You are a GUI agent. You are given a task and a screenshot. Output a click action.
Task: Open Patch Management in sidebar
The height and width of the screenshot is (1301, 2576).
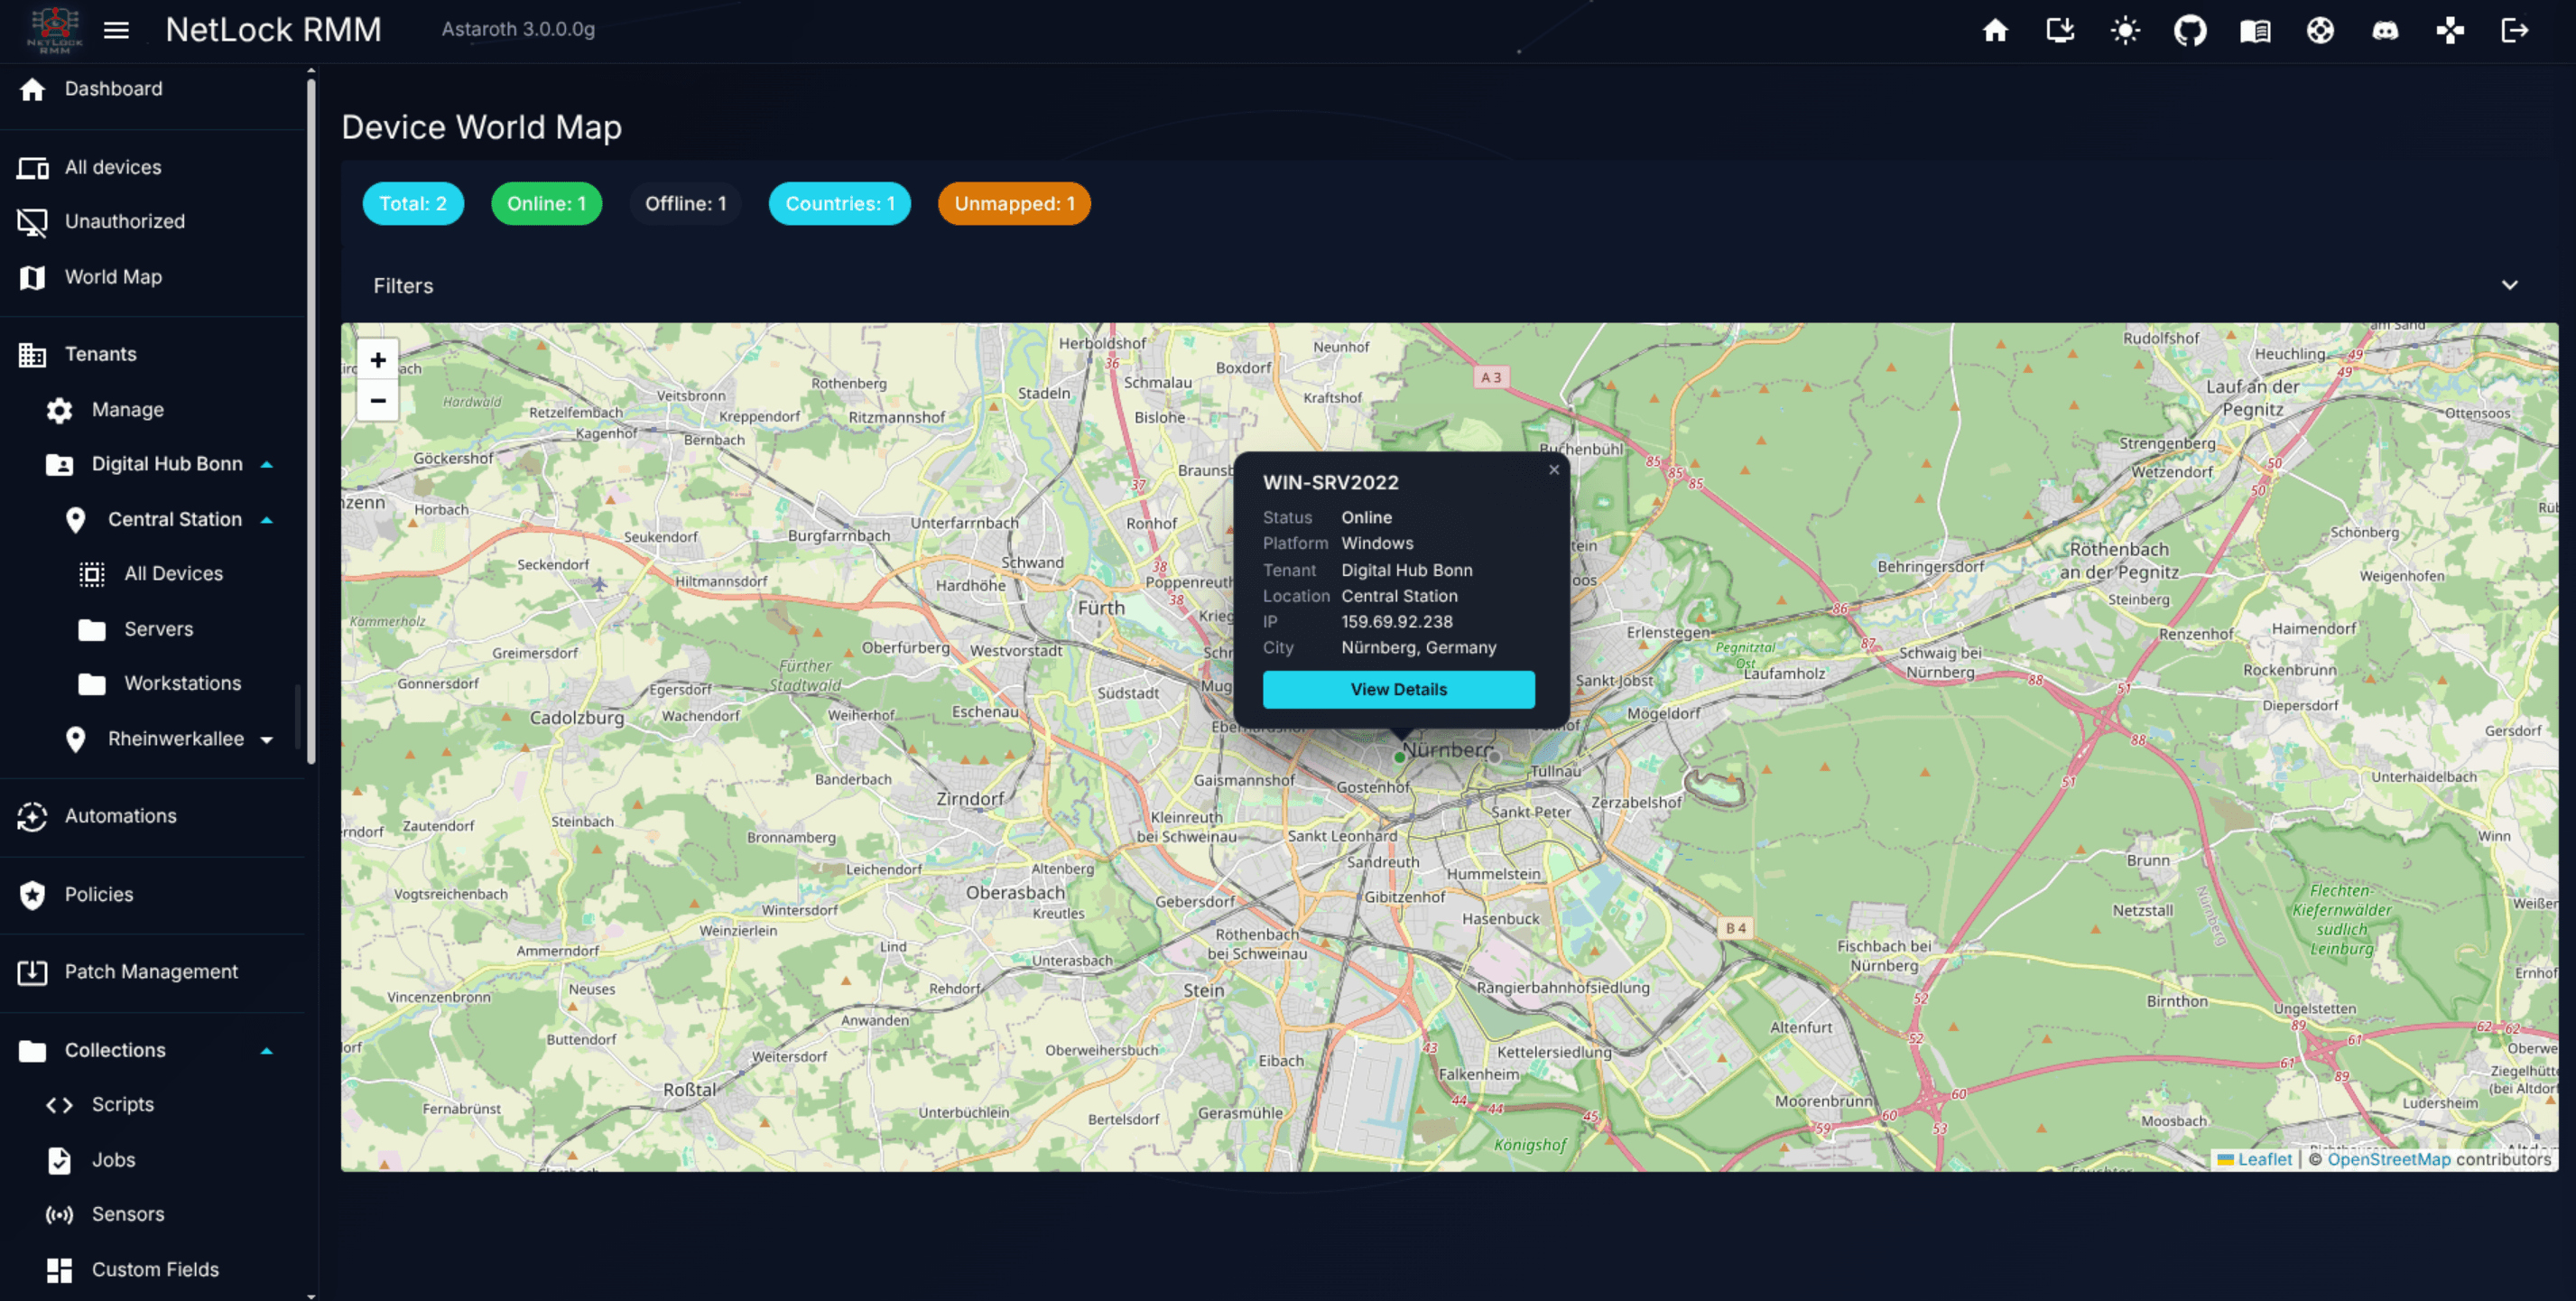pyautogui.click(x=152, y=972)
